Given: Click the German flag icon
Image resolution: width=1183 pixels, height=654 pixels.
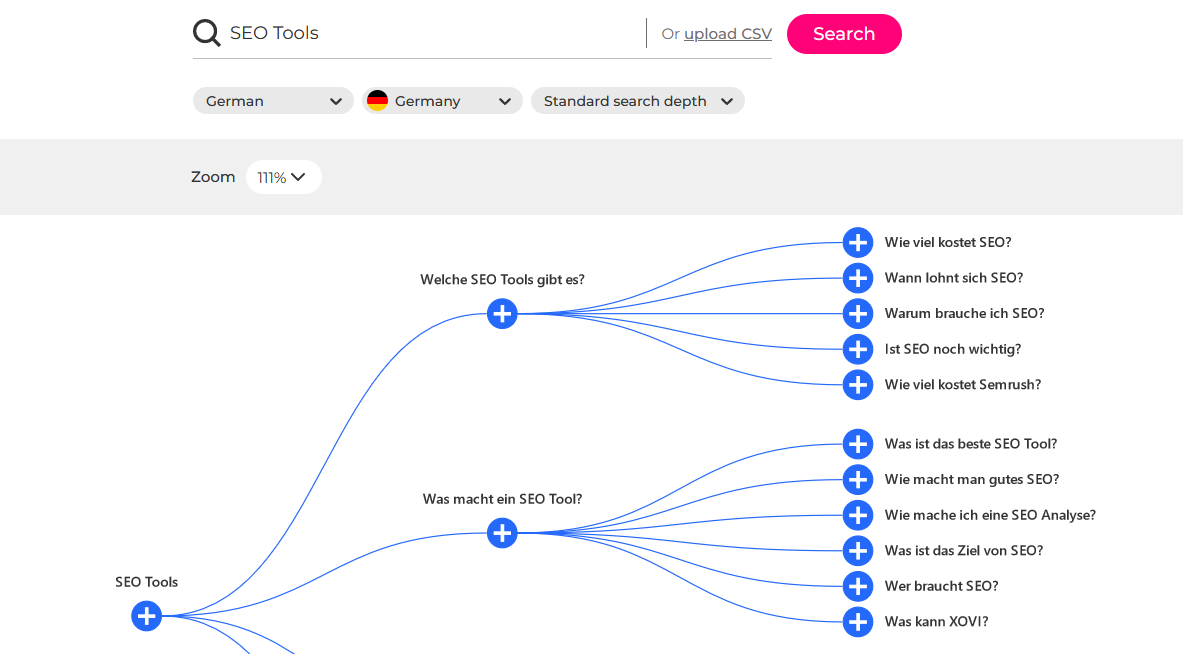Looking at the screenshot, I should coord(377,100).
